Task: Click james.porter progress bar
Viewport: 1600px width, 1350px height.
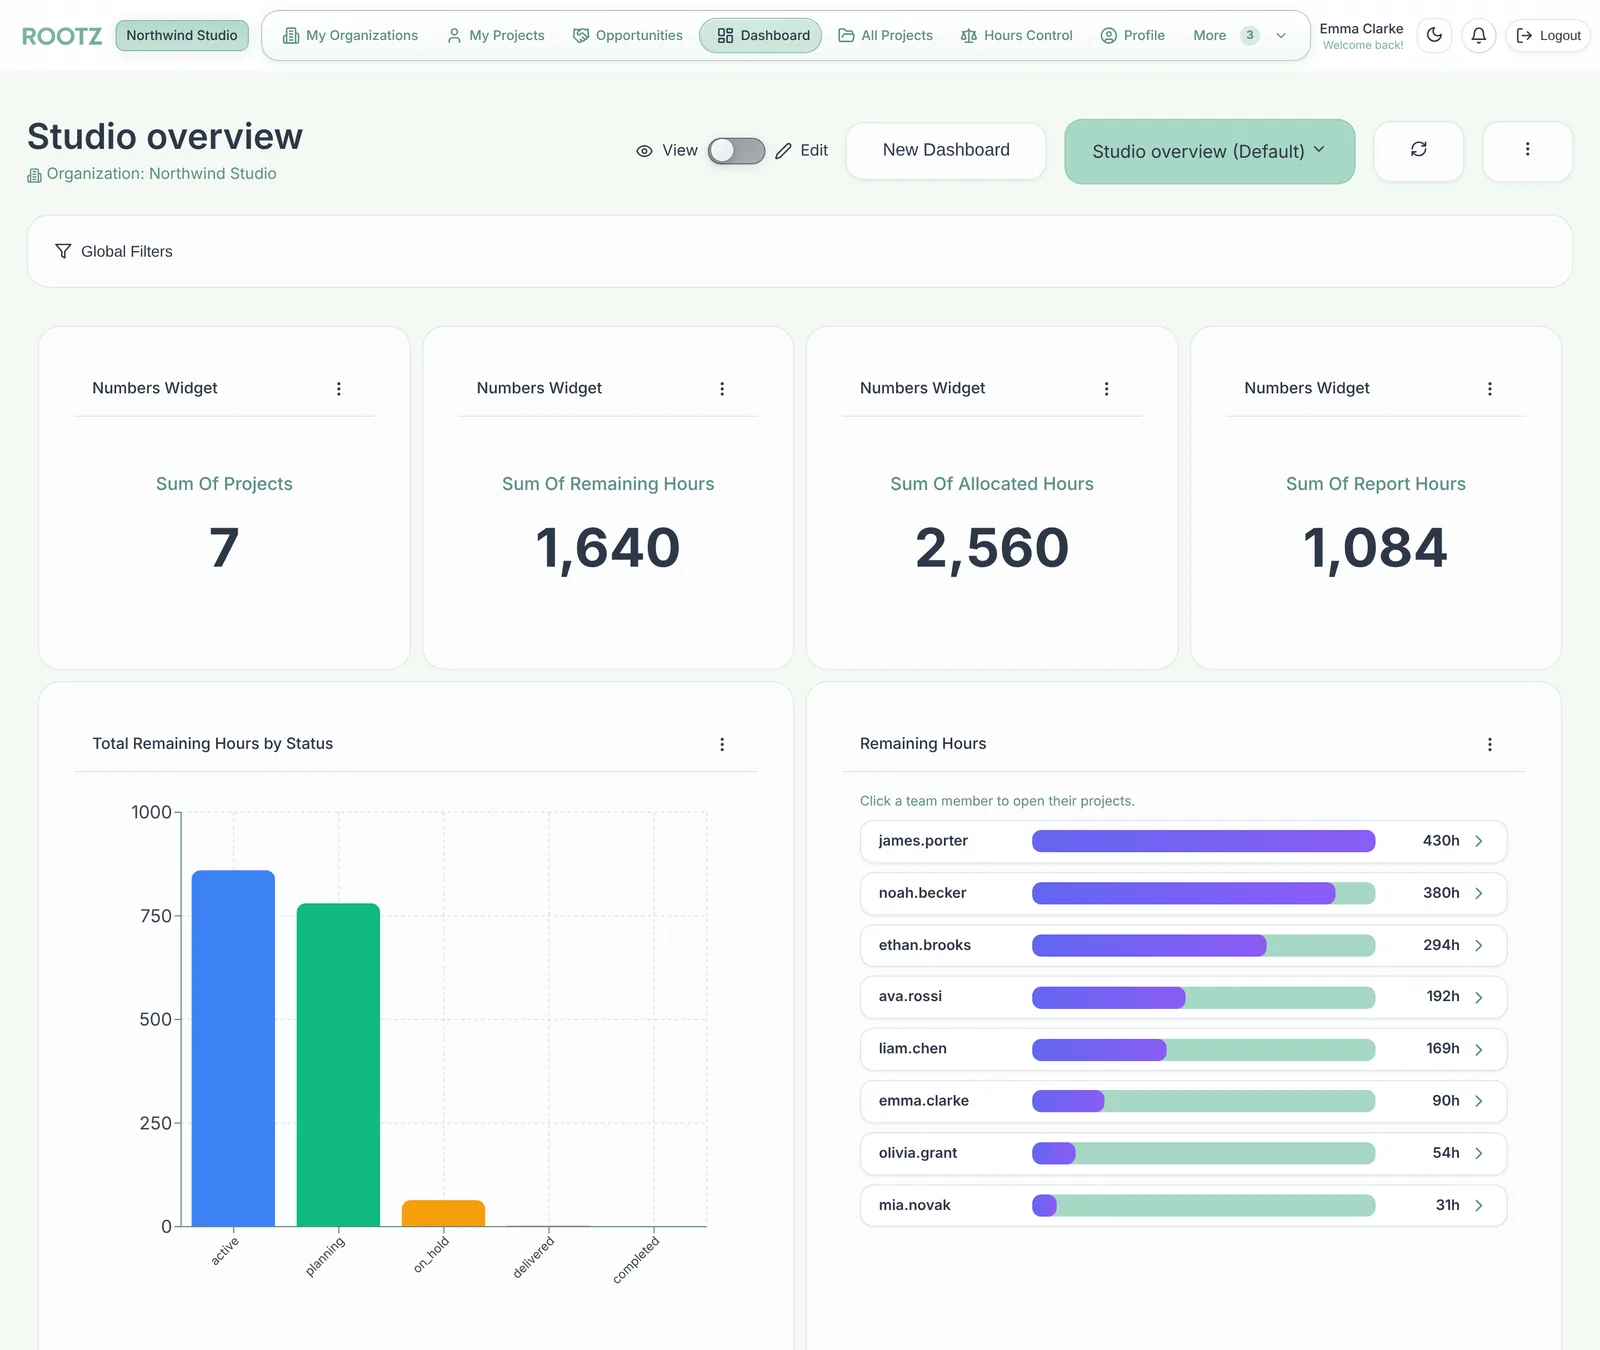Action: 1203,841
